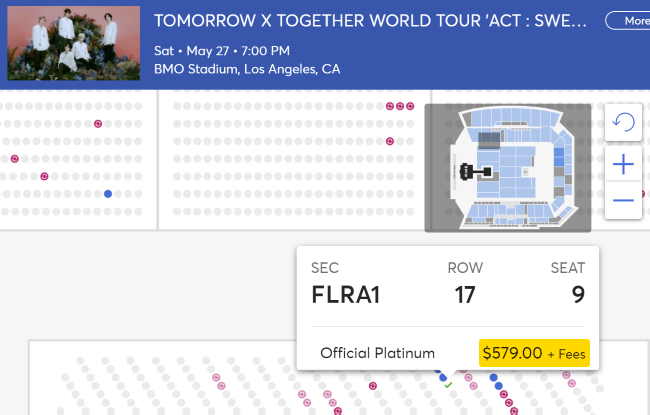Select first pink seat in top-right trio
Image resolution: width=650 pixels, height=415 pixels.
click(391, 106)
